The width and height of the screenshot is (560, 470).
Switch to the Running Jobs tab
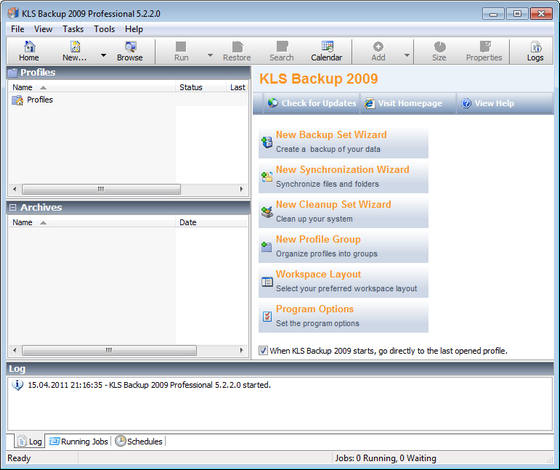(x=79, y=441)
